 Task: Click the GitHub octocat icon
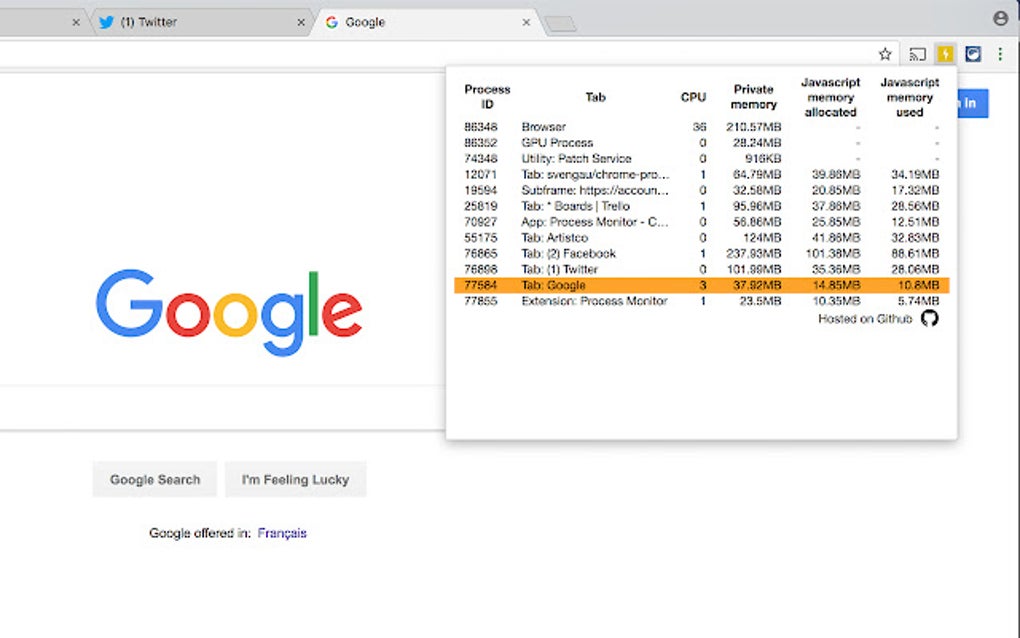[930, 319]
